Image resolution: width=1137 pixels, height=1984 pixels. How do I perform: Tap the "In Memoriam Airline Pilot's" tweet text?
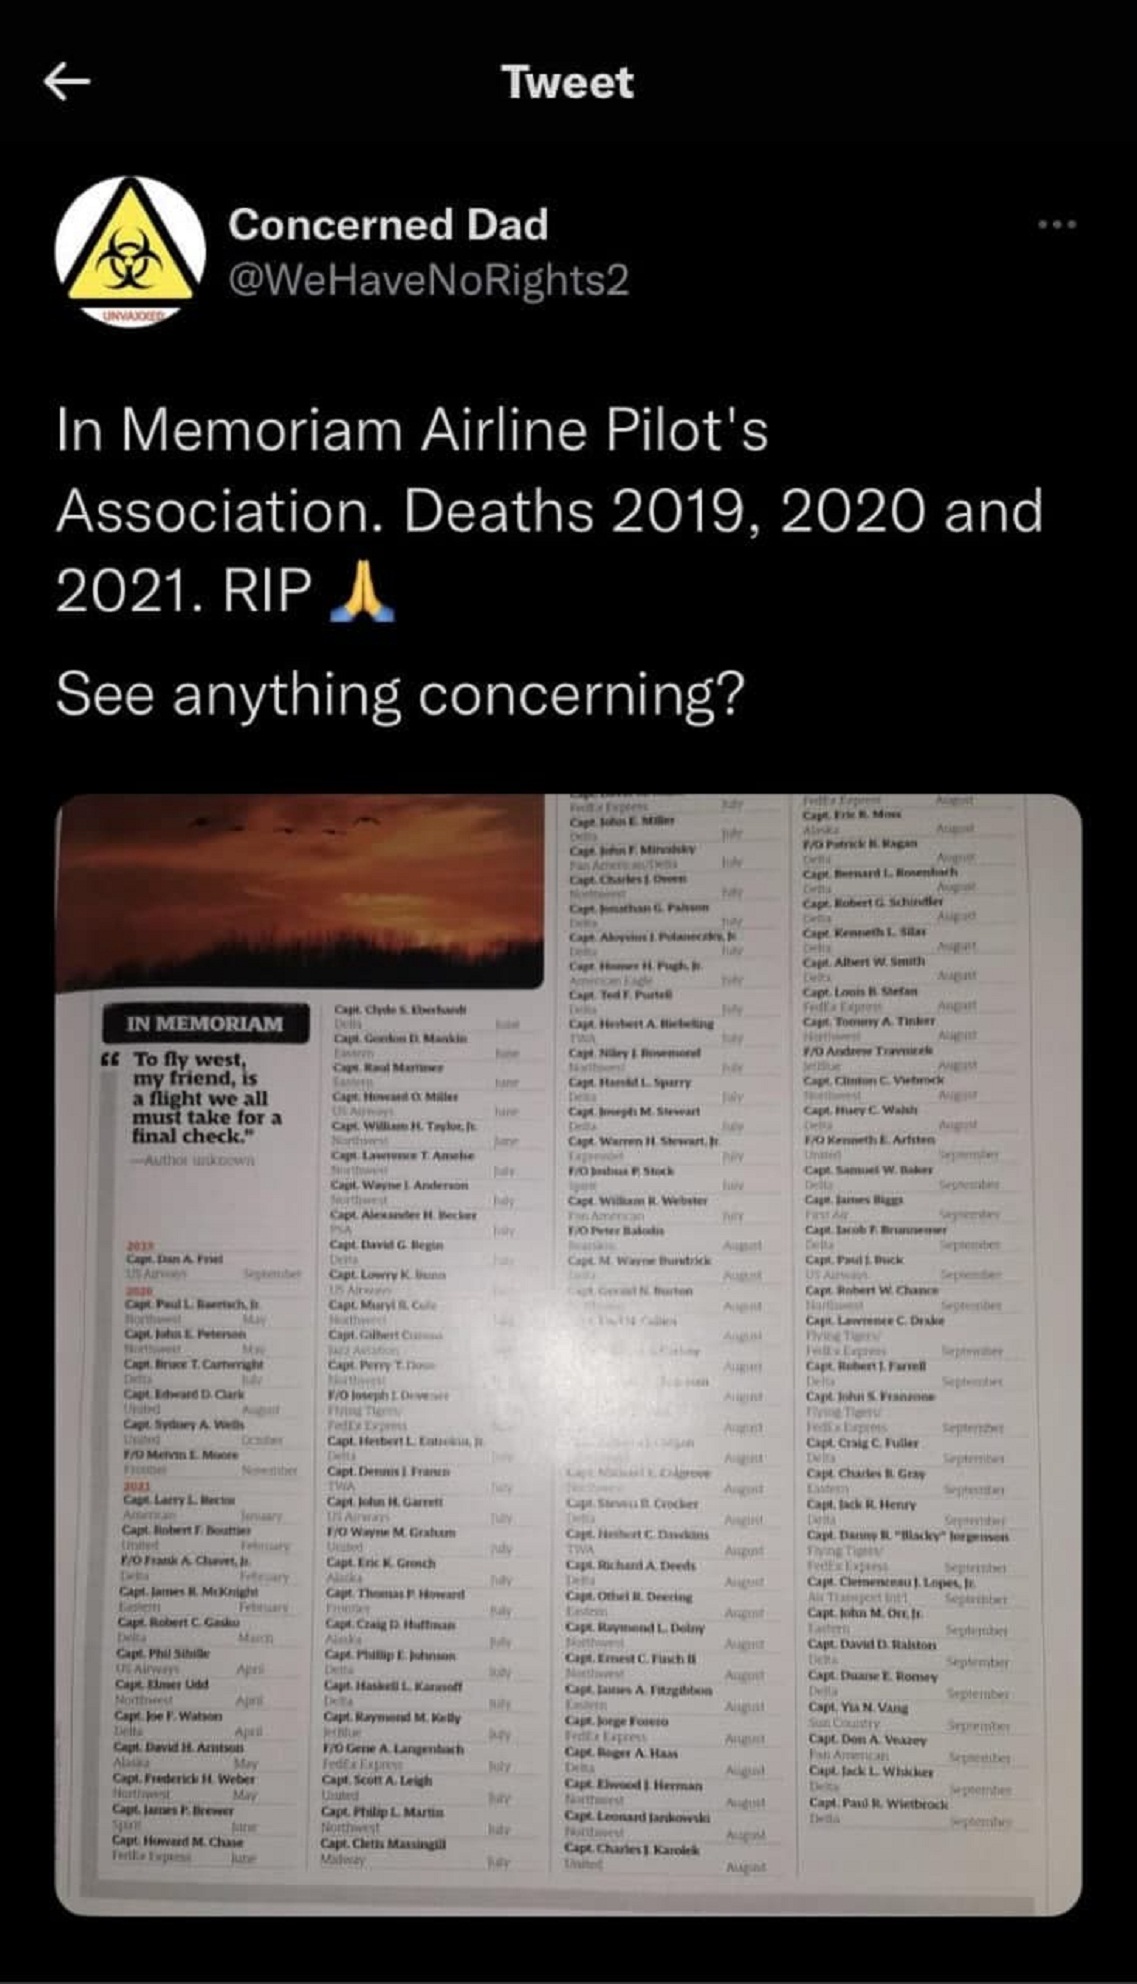[412, 431]
